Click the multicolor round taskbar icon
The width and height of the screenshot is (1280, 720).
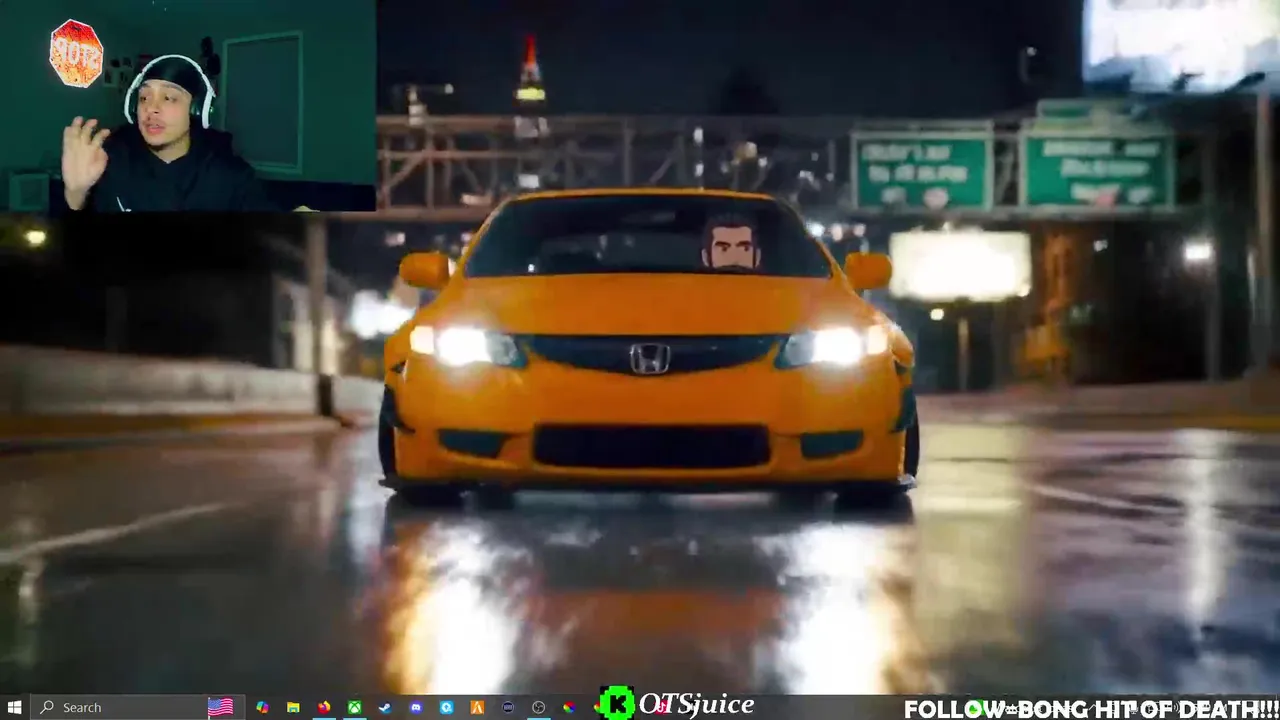click(569, 707)
